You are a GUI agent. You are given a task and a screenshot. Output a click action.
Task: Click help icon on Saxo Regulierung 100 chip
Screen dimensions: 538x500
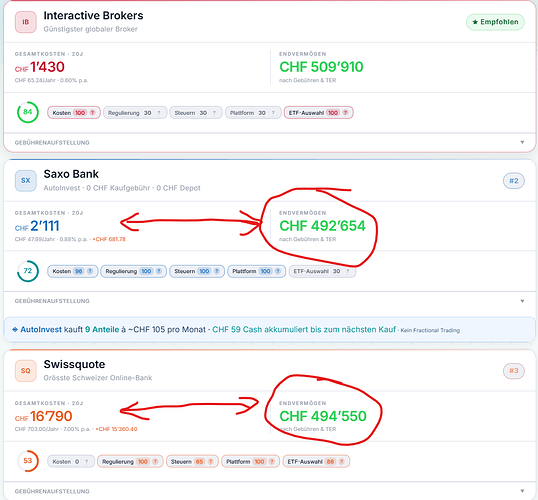[x=159, y=271]
